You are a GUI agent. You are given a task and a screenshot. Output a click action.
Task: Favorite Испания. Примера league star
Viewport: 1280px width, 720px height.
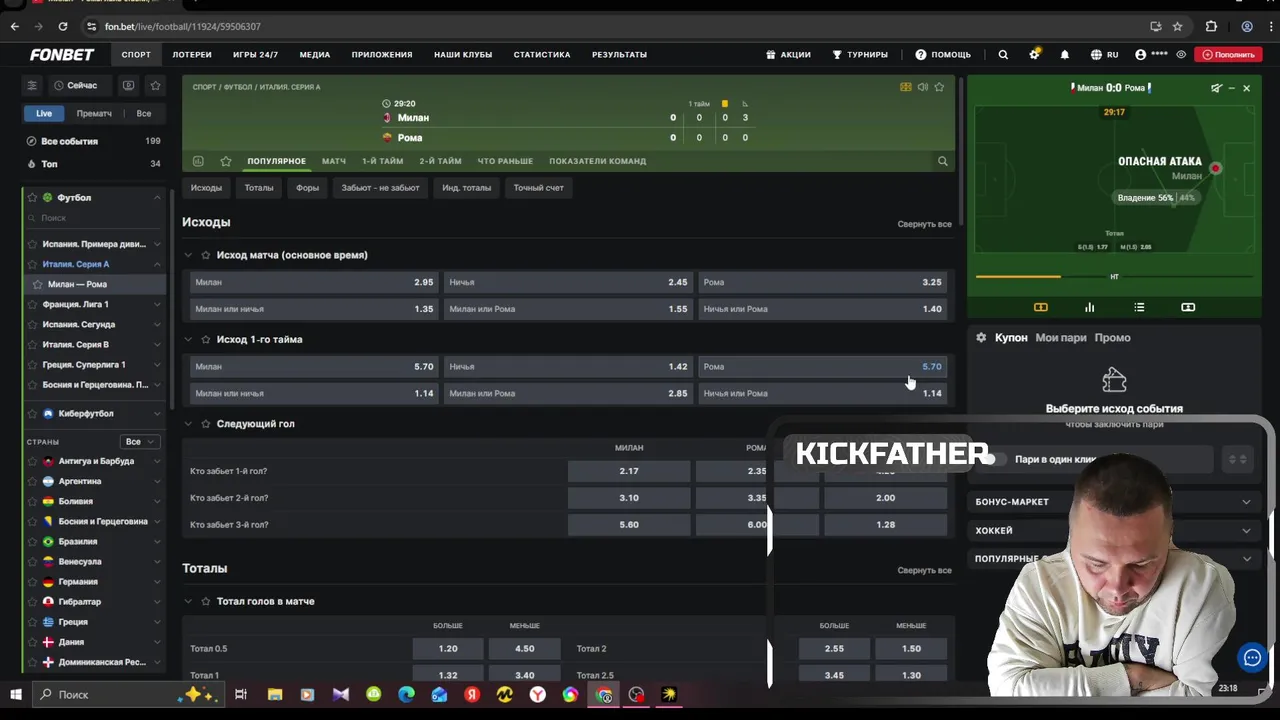coord(32,244)
